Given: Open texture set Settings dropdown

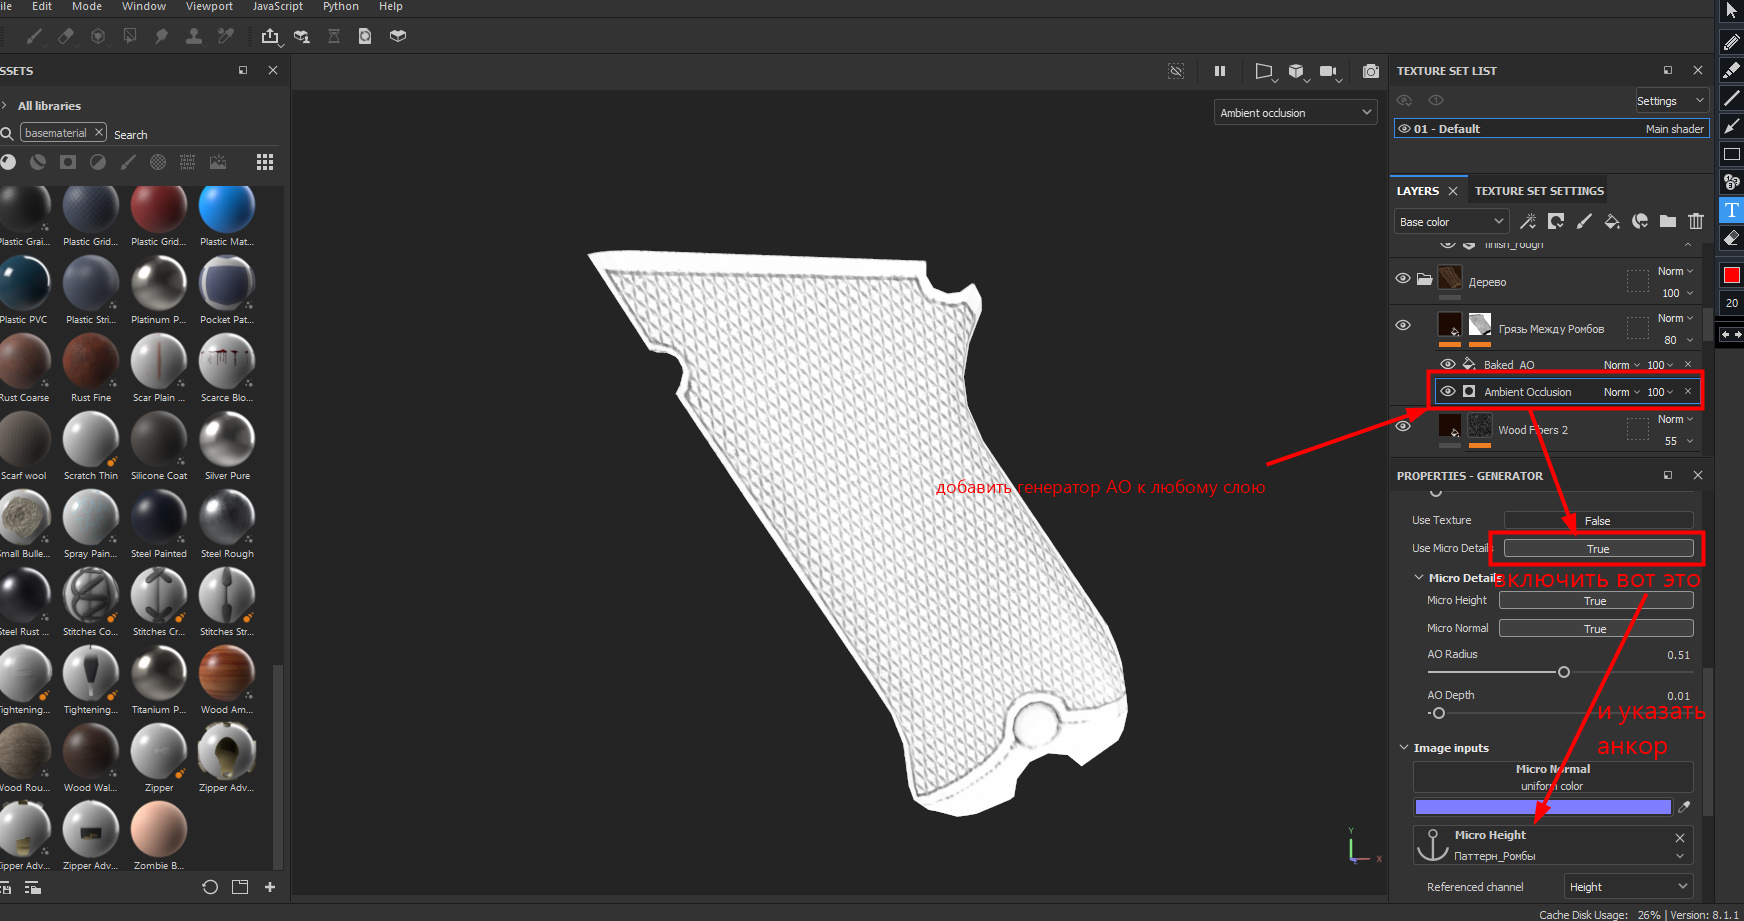Looking at the screenshot, I should pos(1671,101).
